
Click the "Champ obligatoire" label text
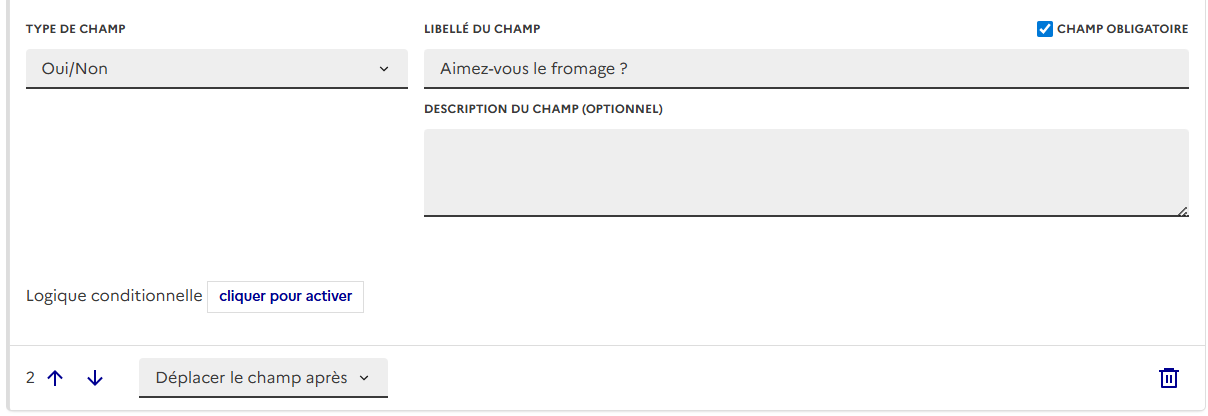pyautogui.click(x=1123, y=29)
